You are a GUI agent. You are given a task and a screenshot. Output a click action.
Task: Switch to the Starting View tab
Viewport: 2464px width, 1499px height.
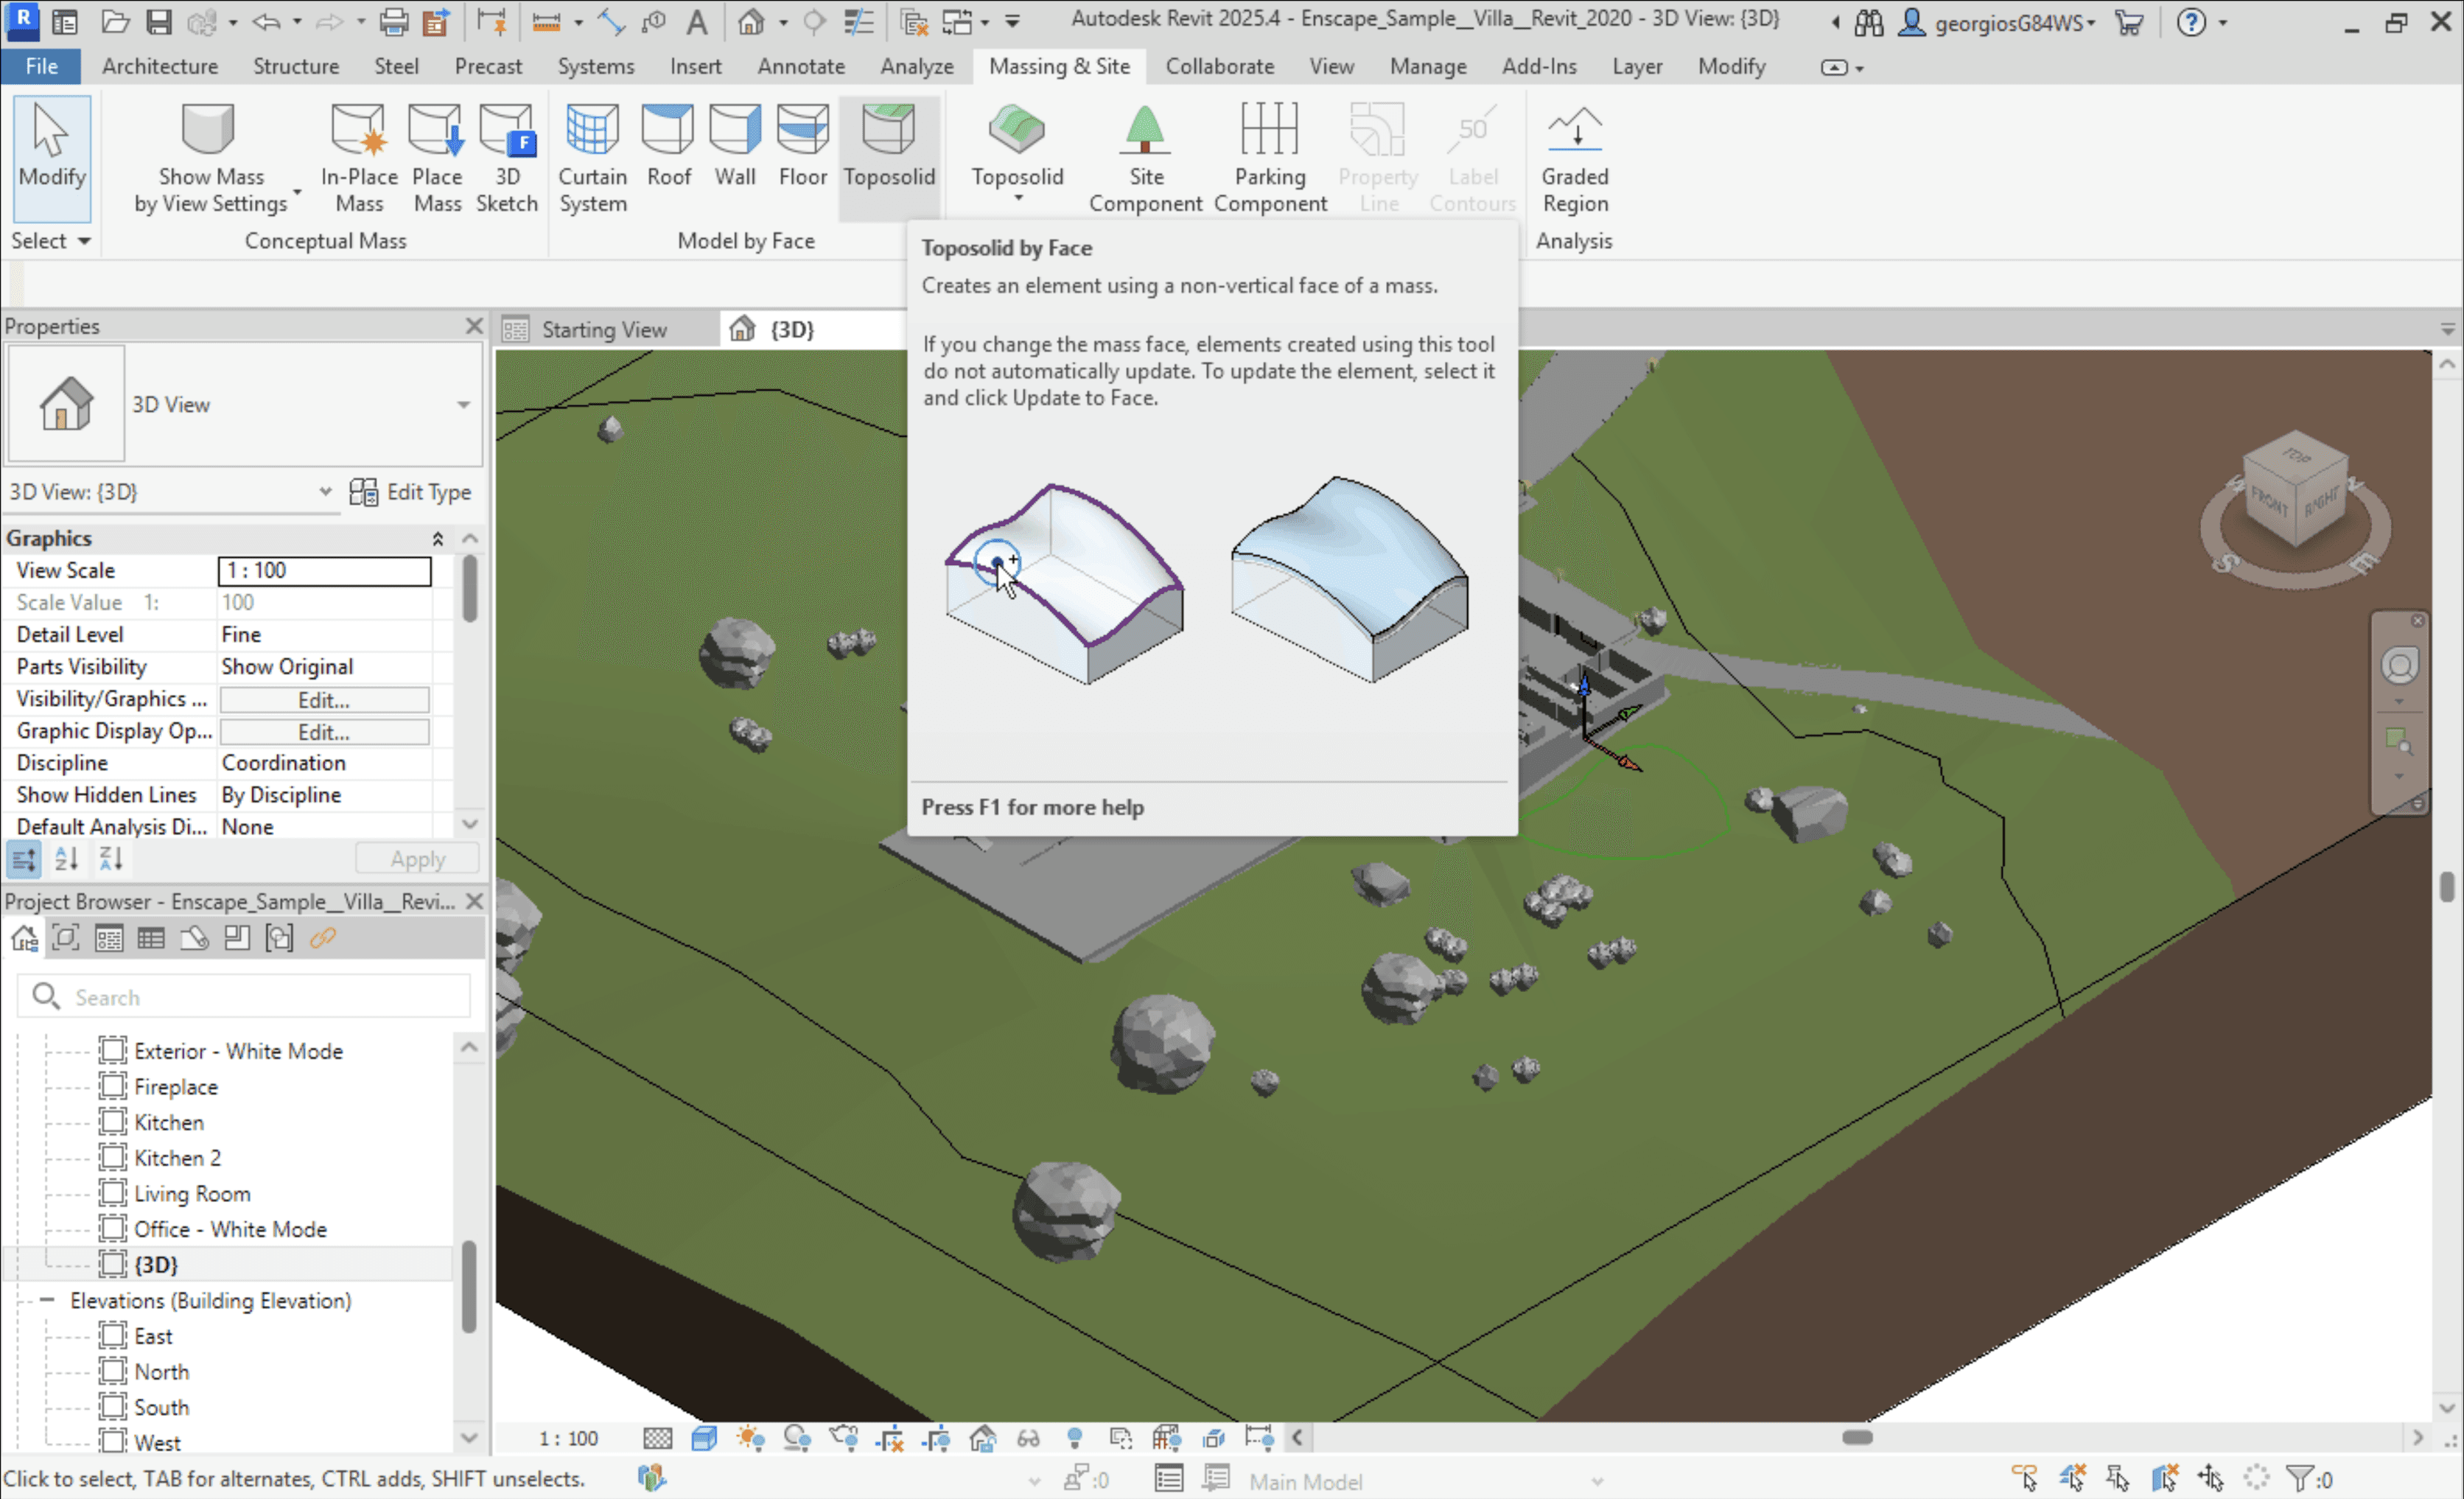[606, 329]
